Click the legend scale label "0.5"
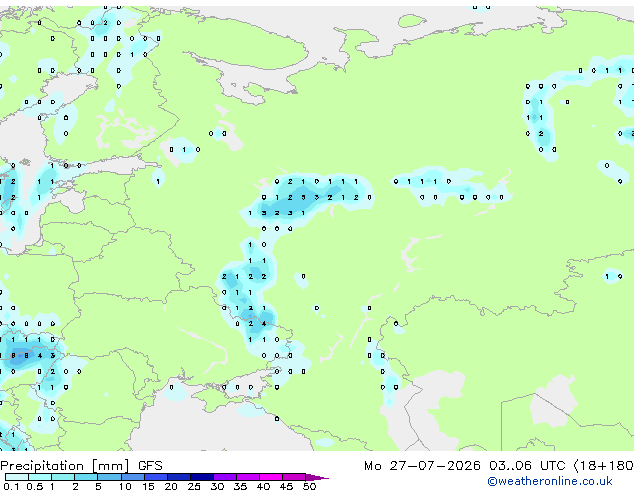Viewport: 634px width, 490px height. (35, 486)
